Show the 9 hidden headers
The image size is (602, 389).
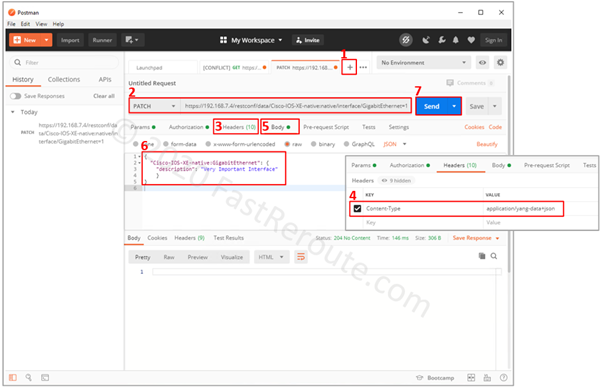[x=397, y=180]
